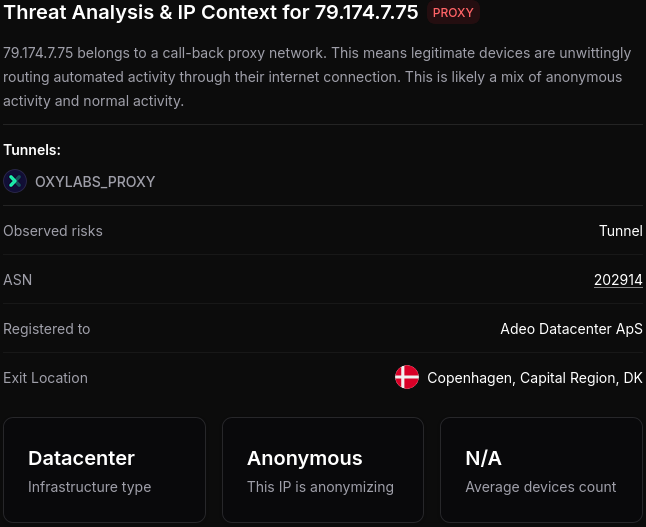Click the Observed risks row label
Image resolution: width=646 pixels, height=527 pixels.
[53, 231]
